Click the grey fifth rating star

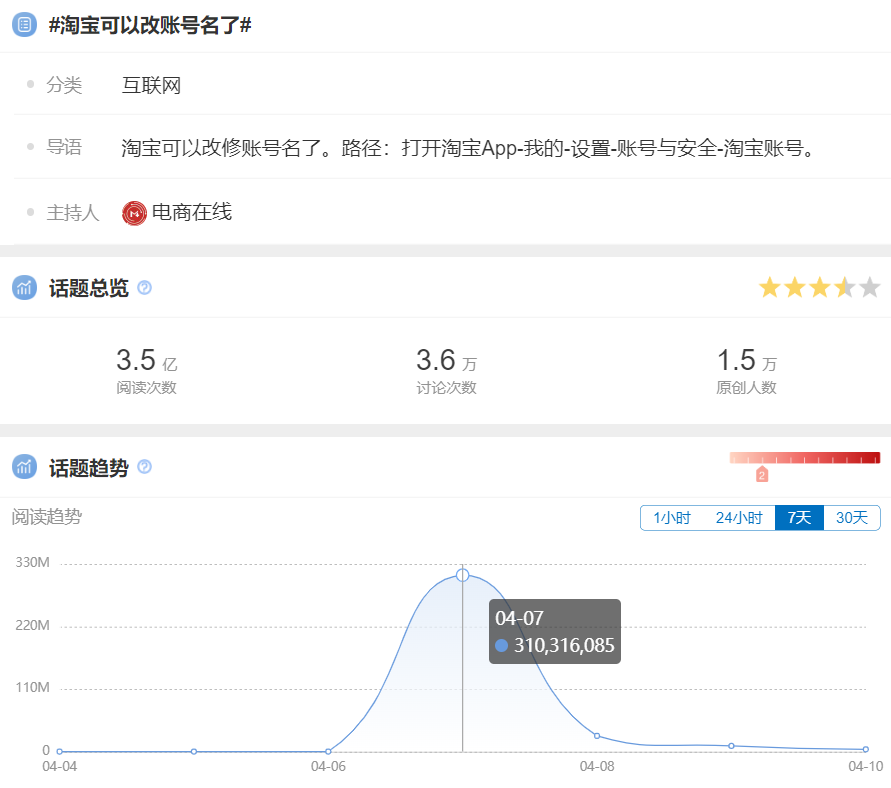tap(870, 287)
